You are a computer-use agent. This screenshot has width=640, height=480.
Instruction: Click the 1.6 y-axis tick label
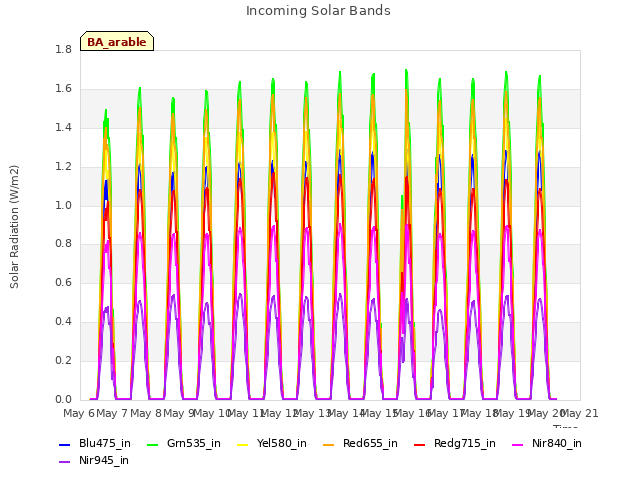click(63, 89)
